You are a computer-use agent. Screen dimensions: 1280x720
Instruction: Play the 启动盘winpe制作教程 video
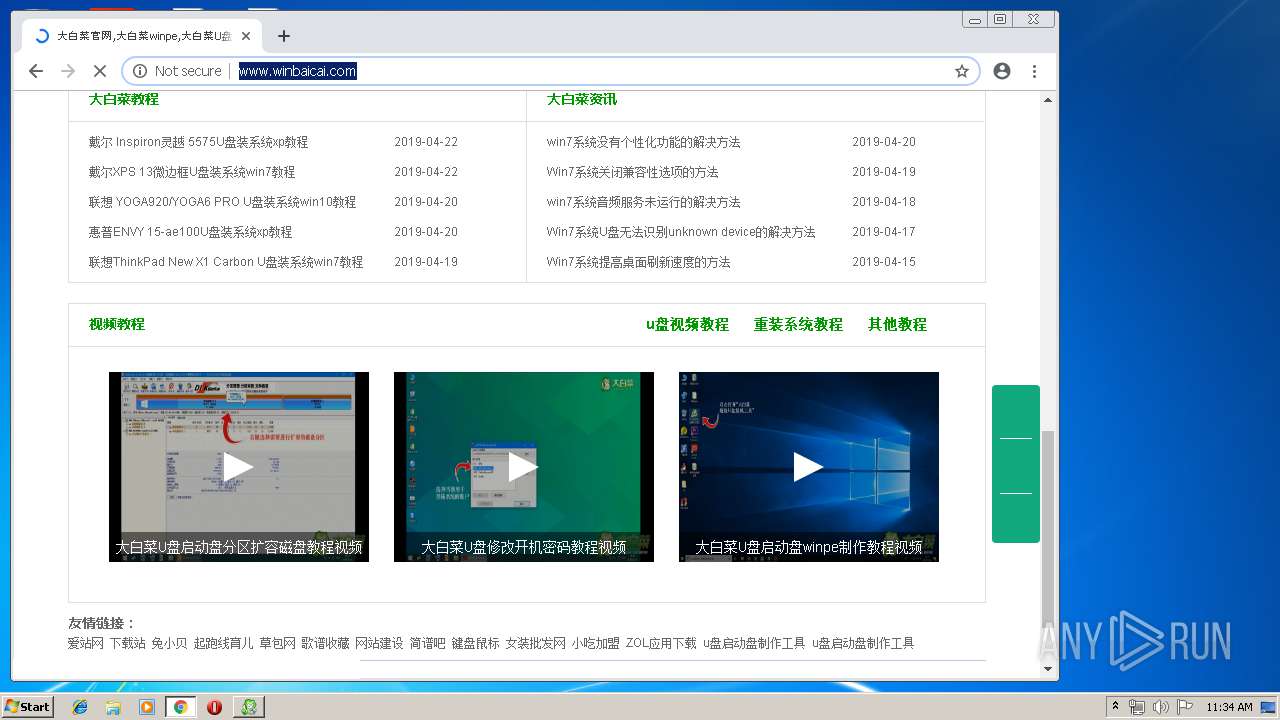coord(808,466)
